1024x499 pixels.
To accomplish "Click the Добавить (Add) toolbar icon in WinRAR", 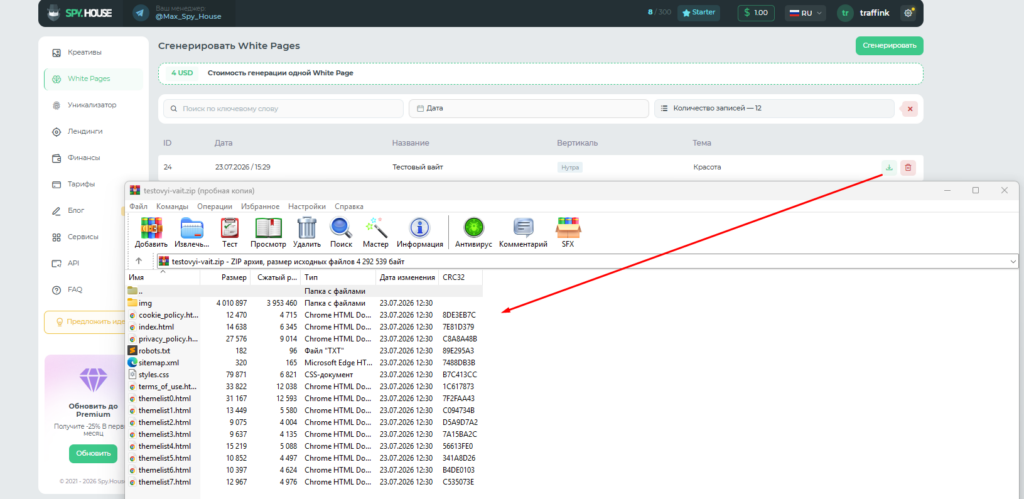I will (151, 228).
